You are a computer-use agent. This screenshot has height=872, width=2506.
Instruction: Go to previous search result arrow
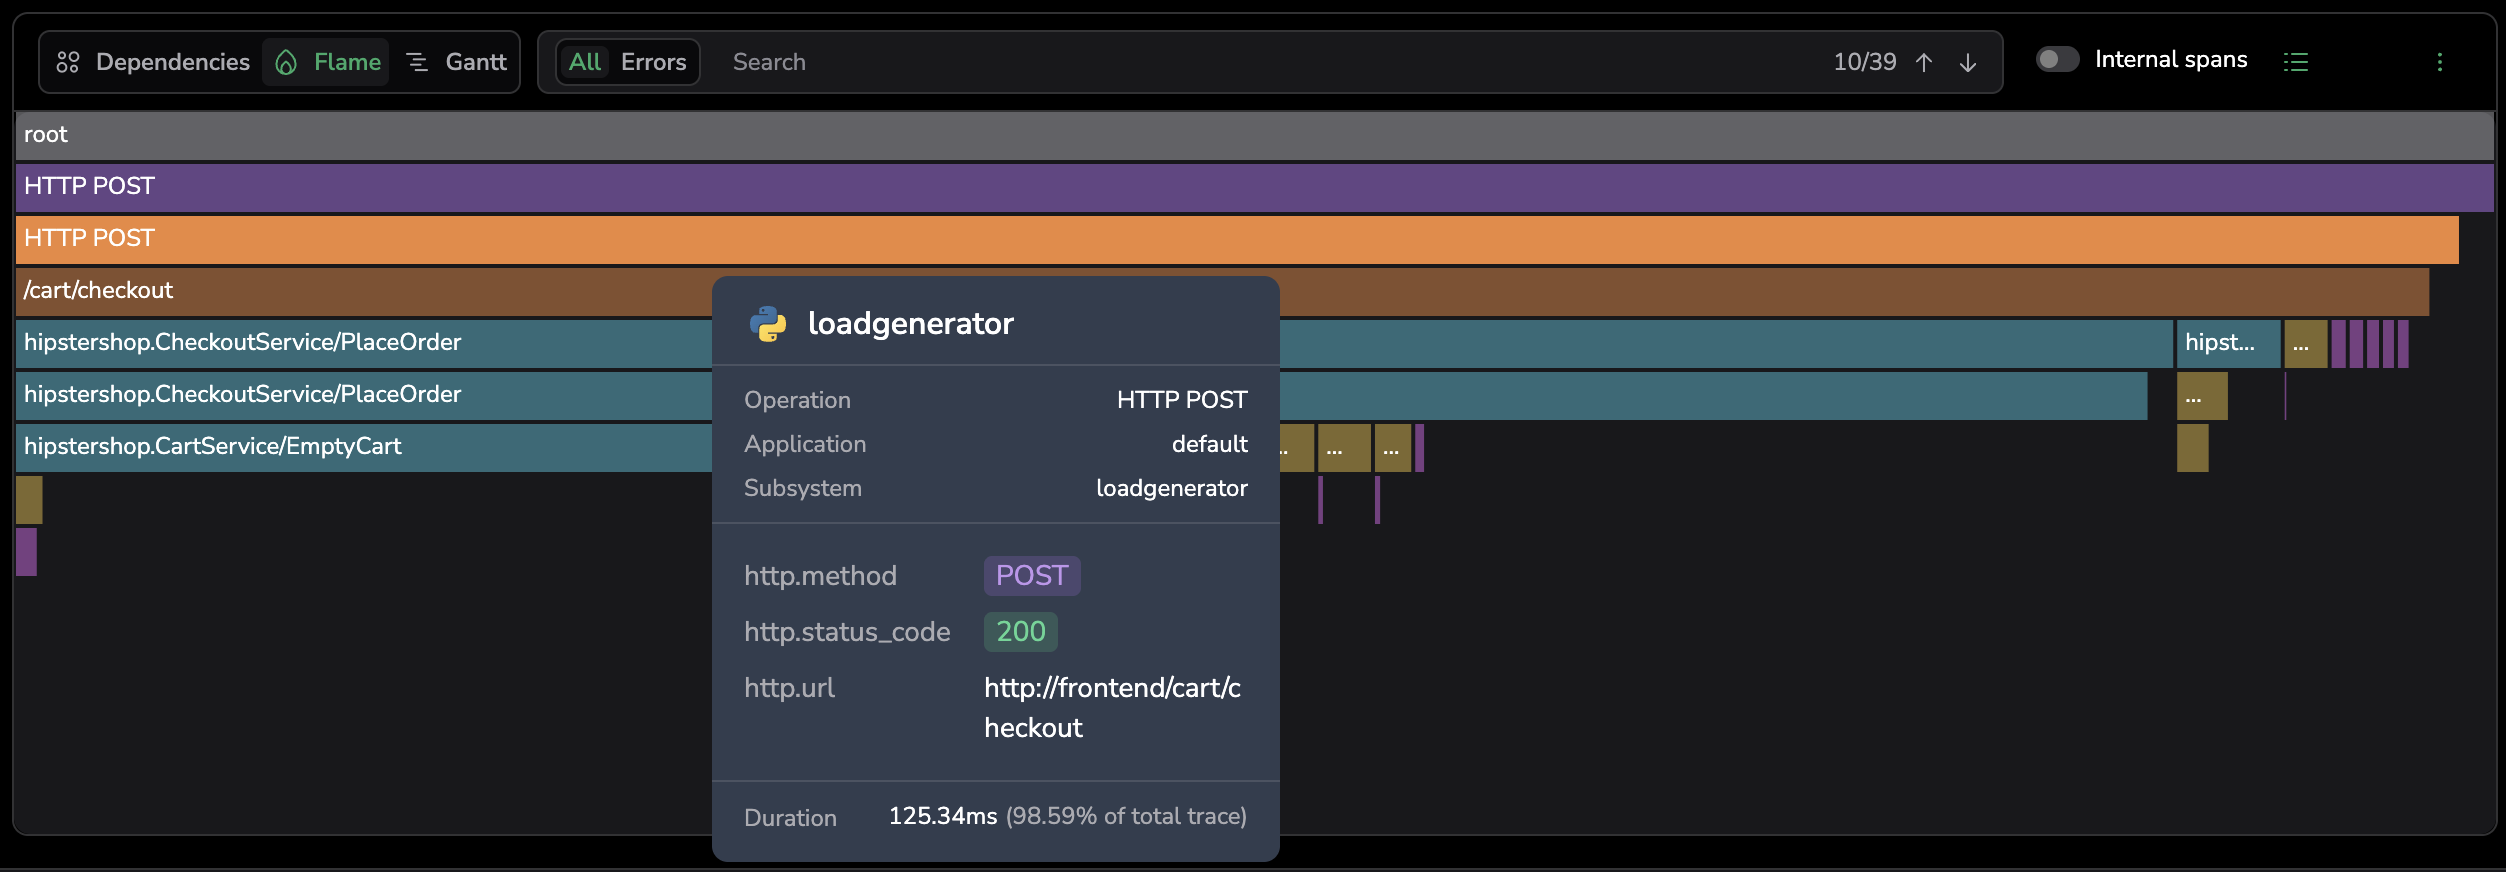click(1923, 63)
